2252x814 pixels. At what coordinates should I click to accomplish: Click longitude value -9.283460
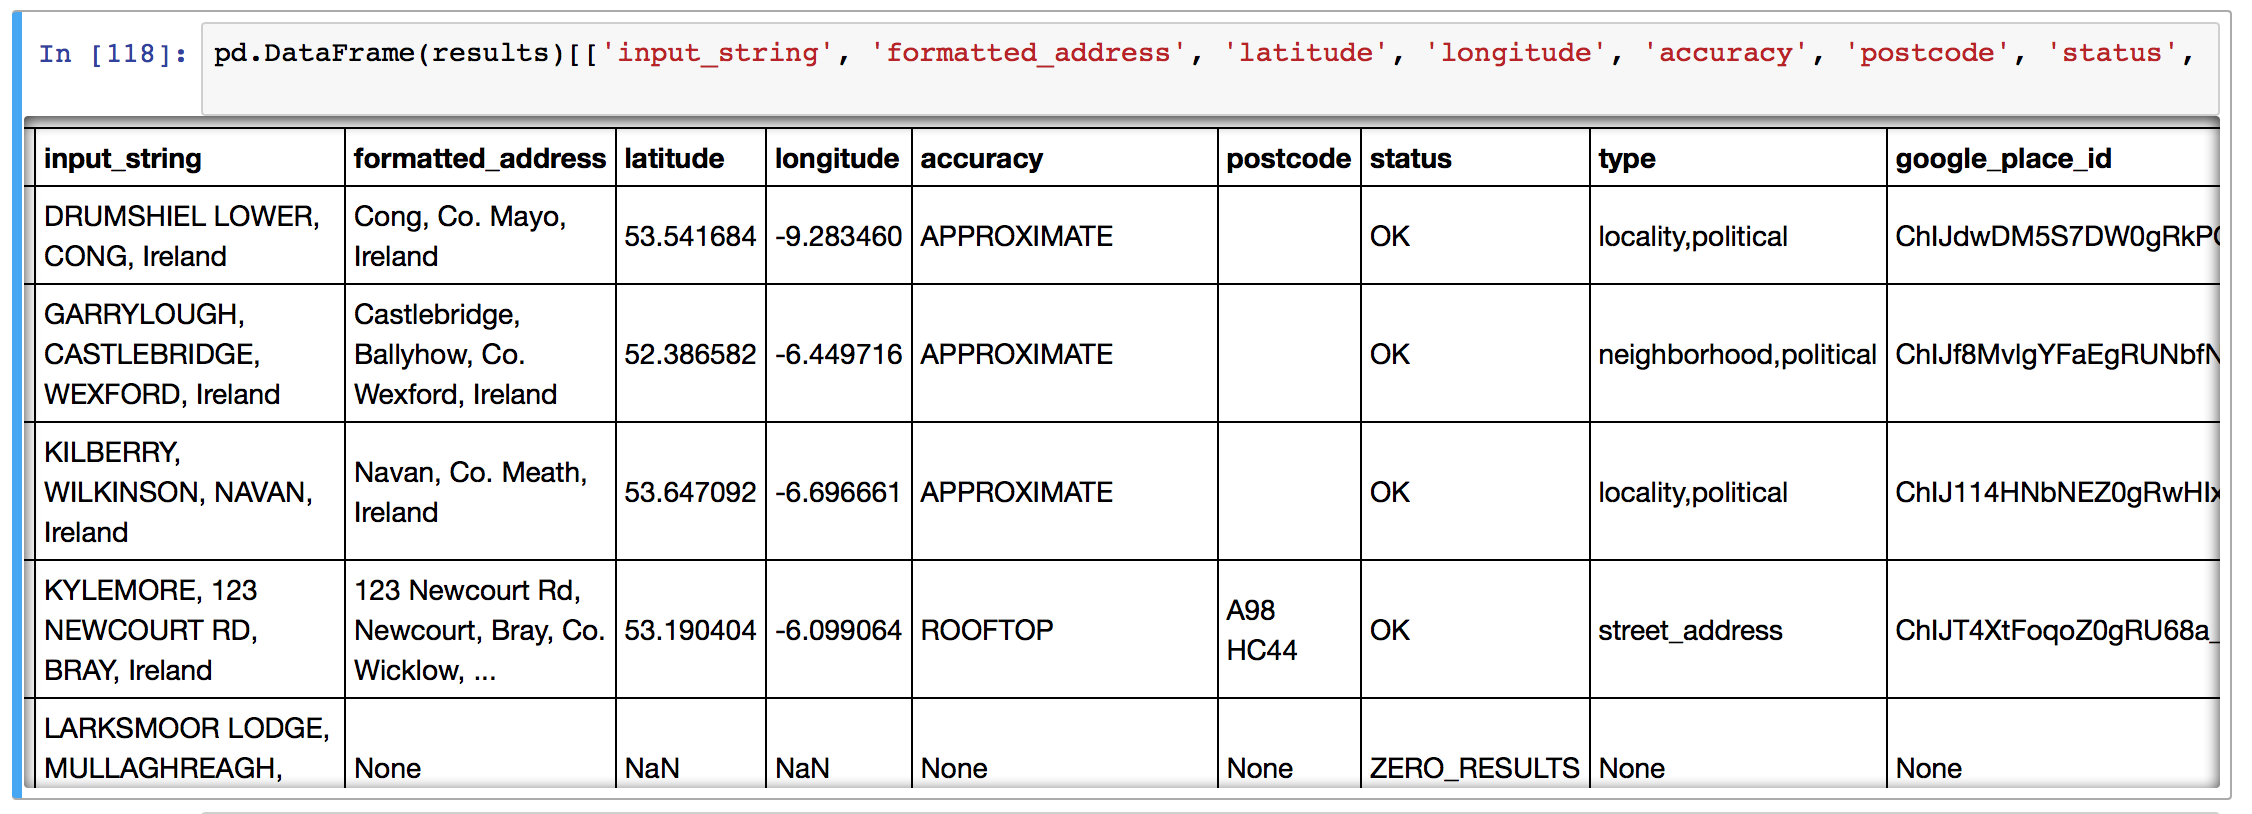(x=838, y=236)
